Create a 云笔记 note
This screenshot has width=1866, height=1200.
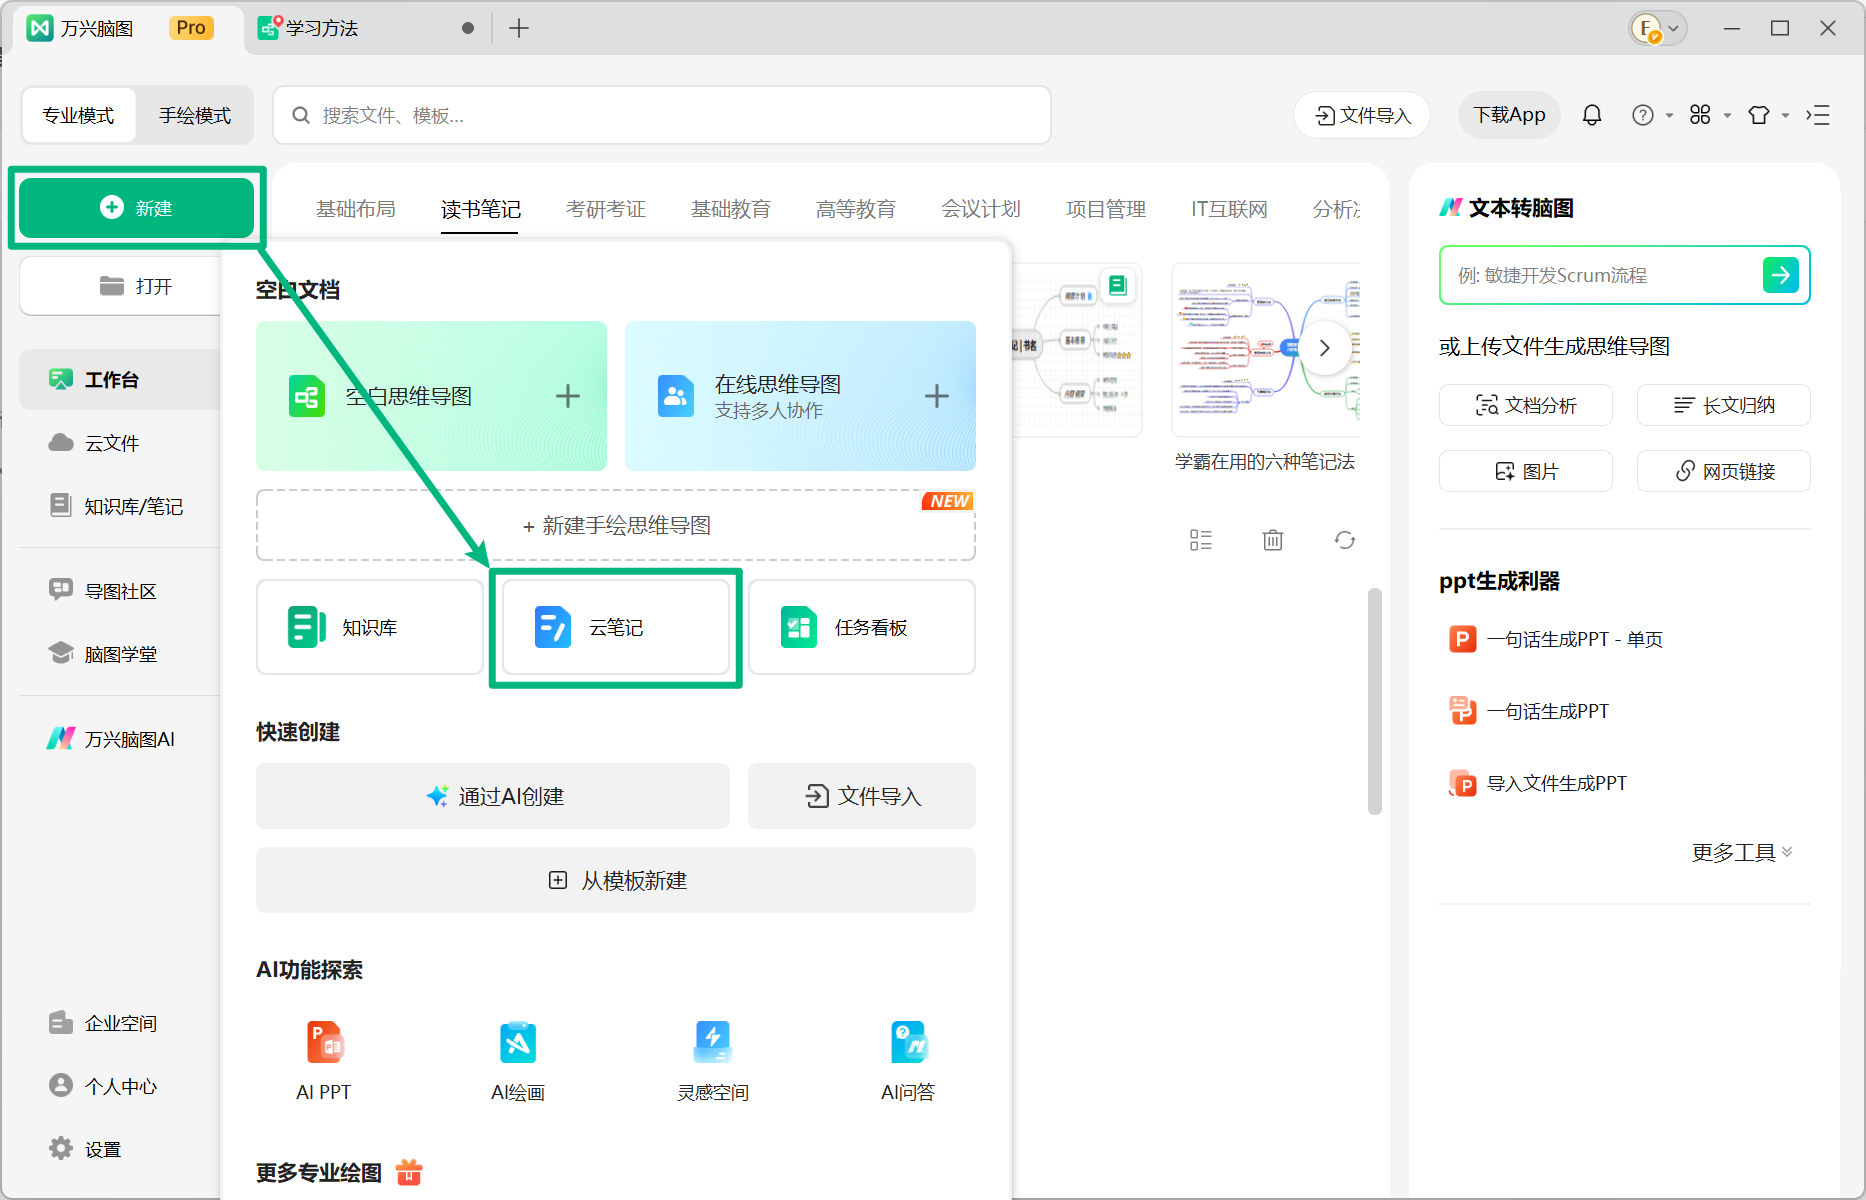[x=616, y=627]
